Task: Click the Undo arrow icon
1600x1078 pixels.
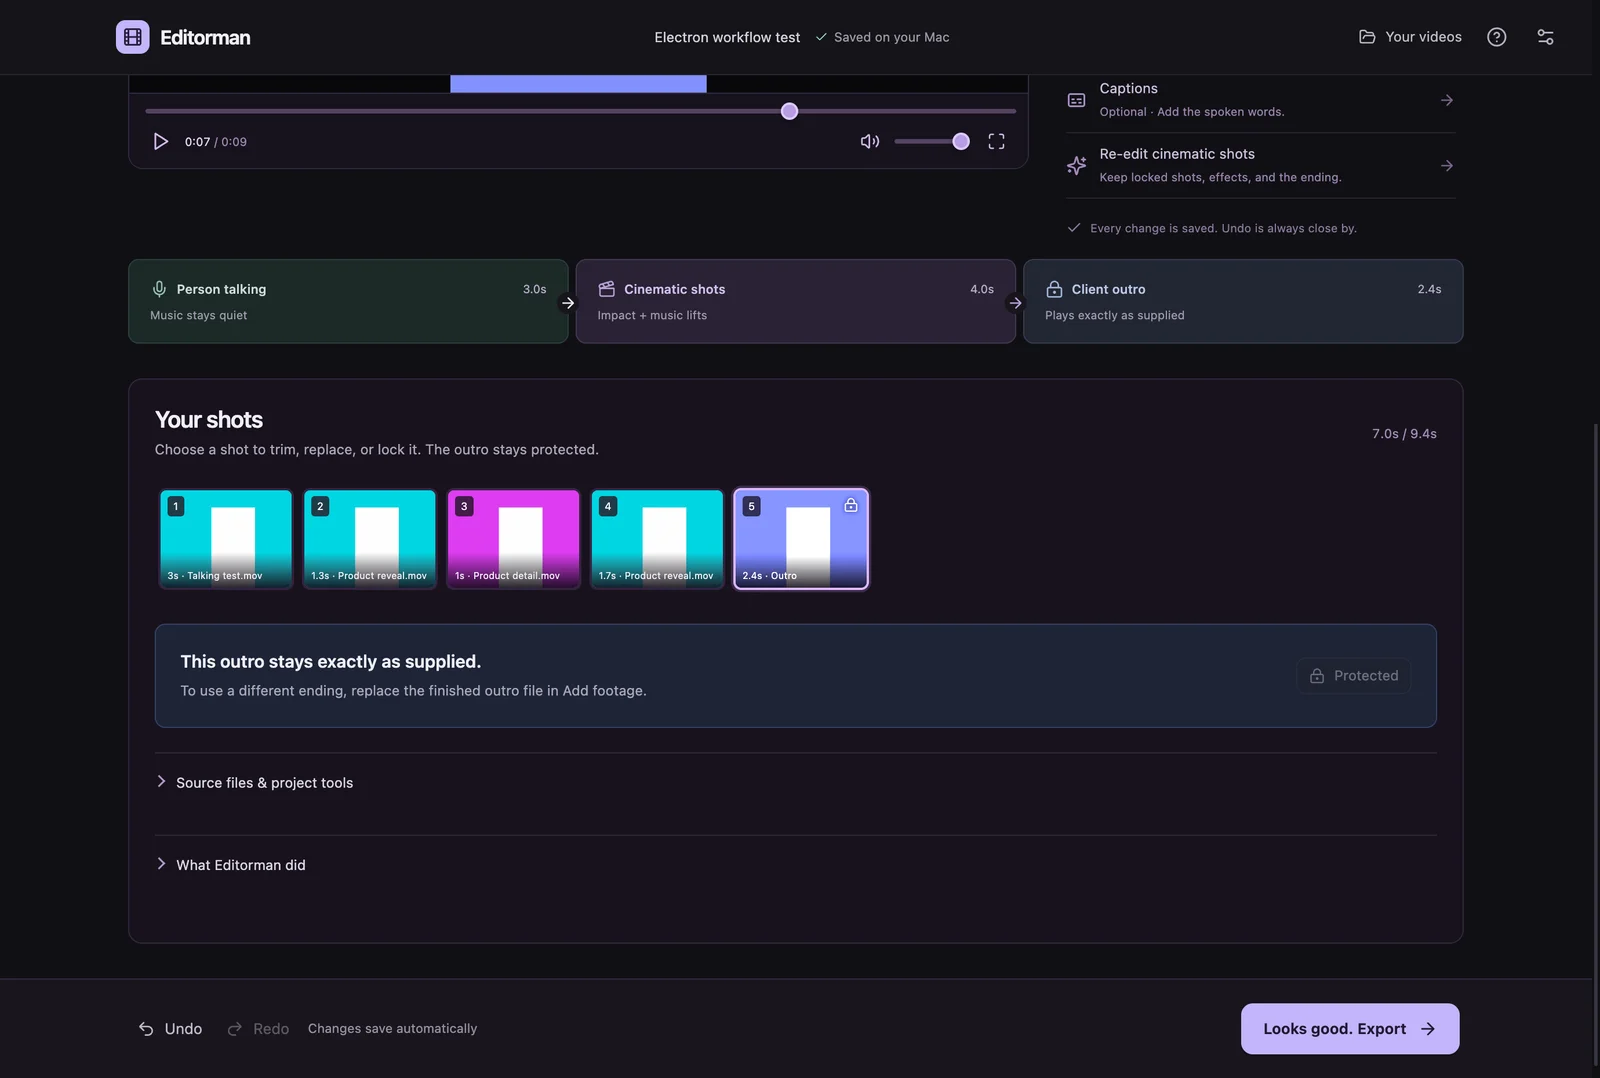Action: (x=146, y=1029)
